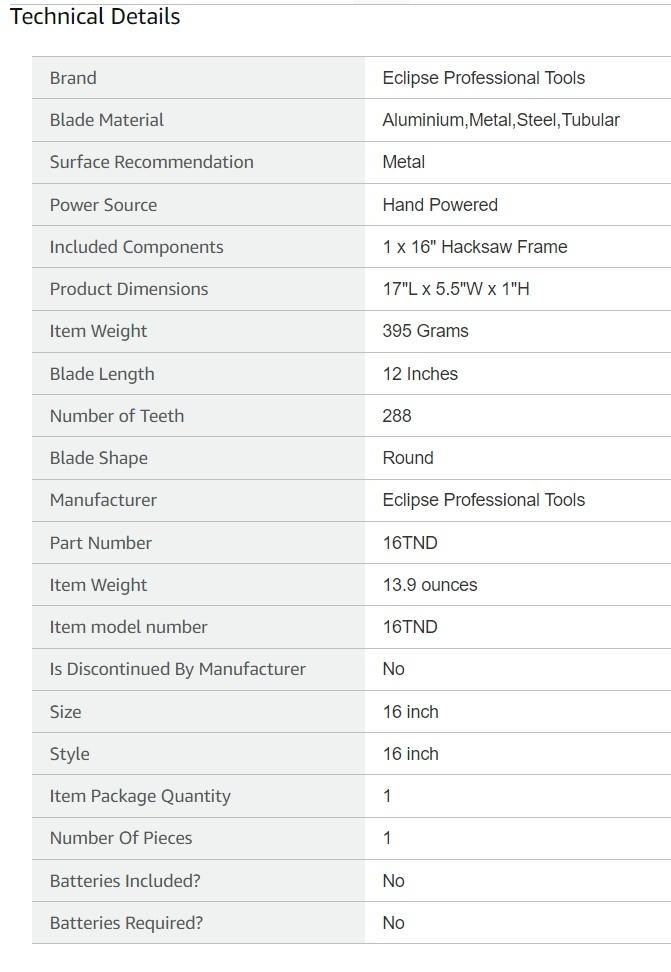Click the 395 Grams weight value
This screenshot has width=671, height=972.
425,331
